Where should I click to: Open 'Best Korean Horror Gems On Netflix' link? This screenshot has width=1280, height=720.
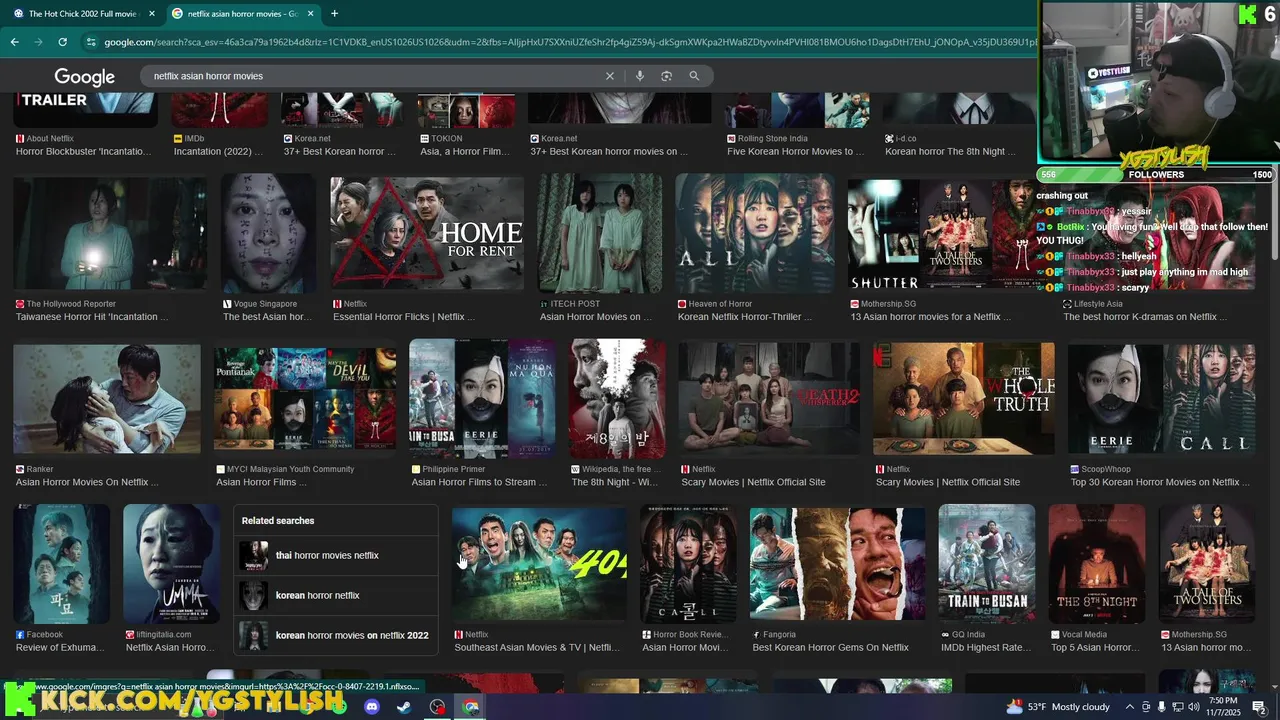click(831, 648)
